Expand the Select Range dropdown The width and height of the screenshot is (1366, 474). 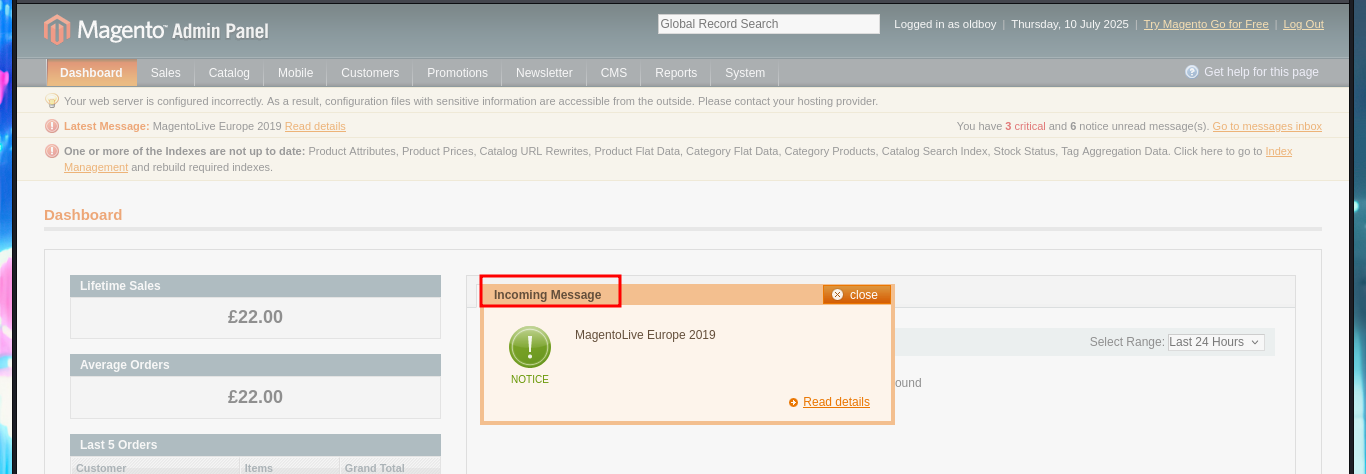click(x=1216, y=342)
